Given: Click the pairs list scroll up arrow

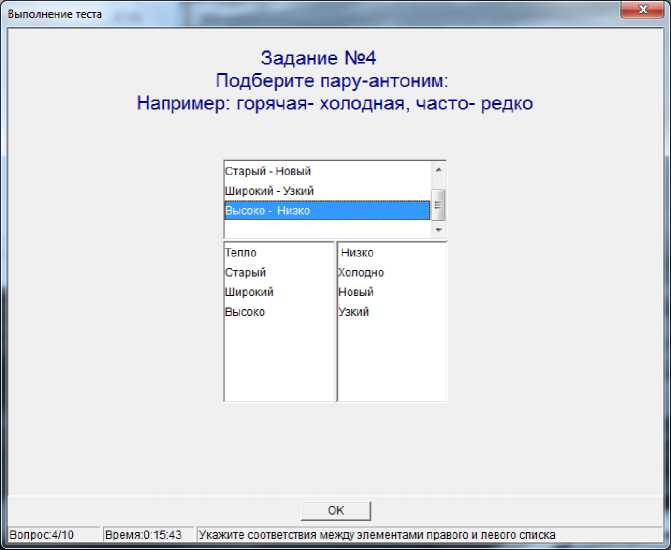Looking at the screenshot, I should click(x=438, y=170).
